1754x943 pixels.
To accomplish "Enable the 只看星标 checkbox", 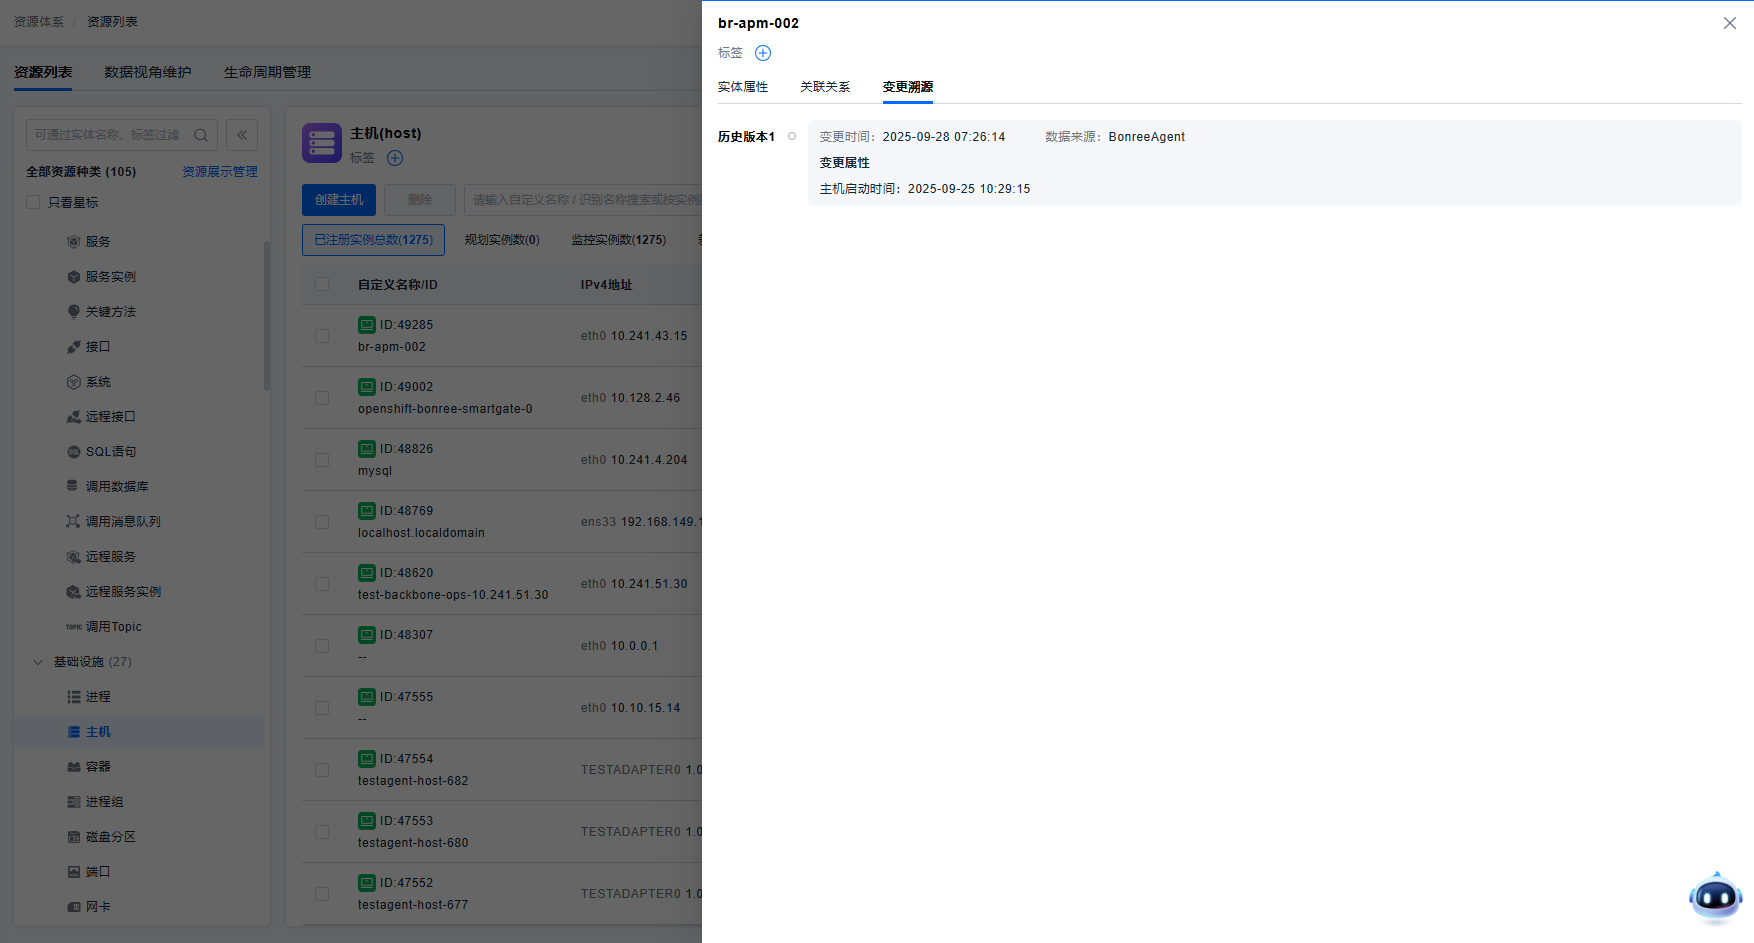I will point(34,202).
